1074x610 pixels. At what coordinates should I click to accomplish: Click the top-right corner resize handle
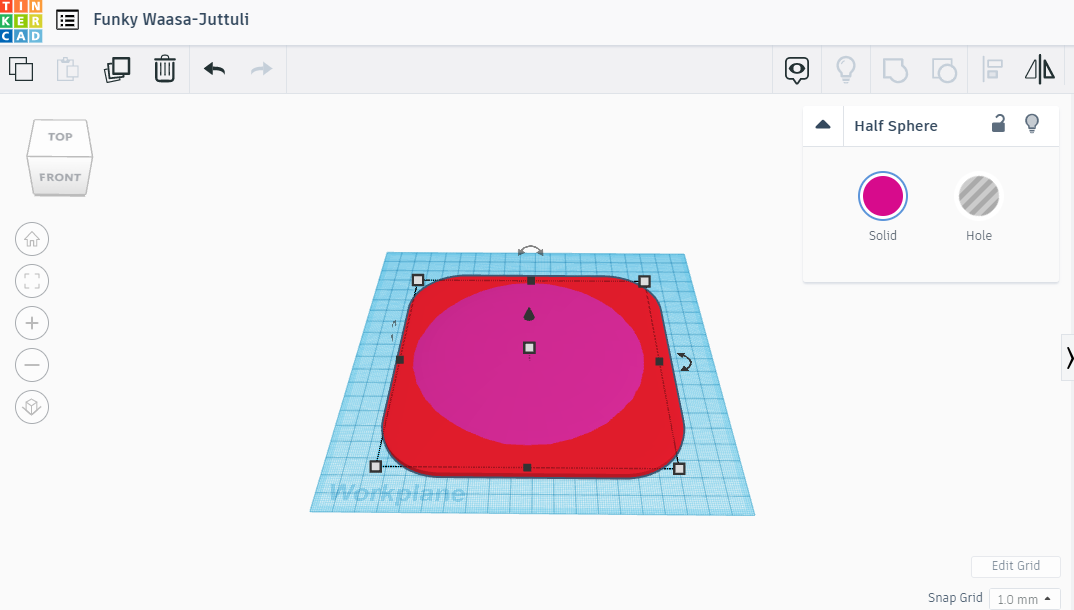(644, 281)
